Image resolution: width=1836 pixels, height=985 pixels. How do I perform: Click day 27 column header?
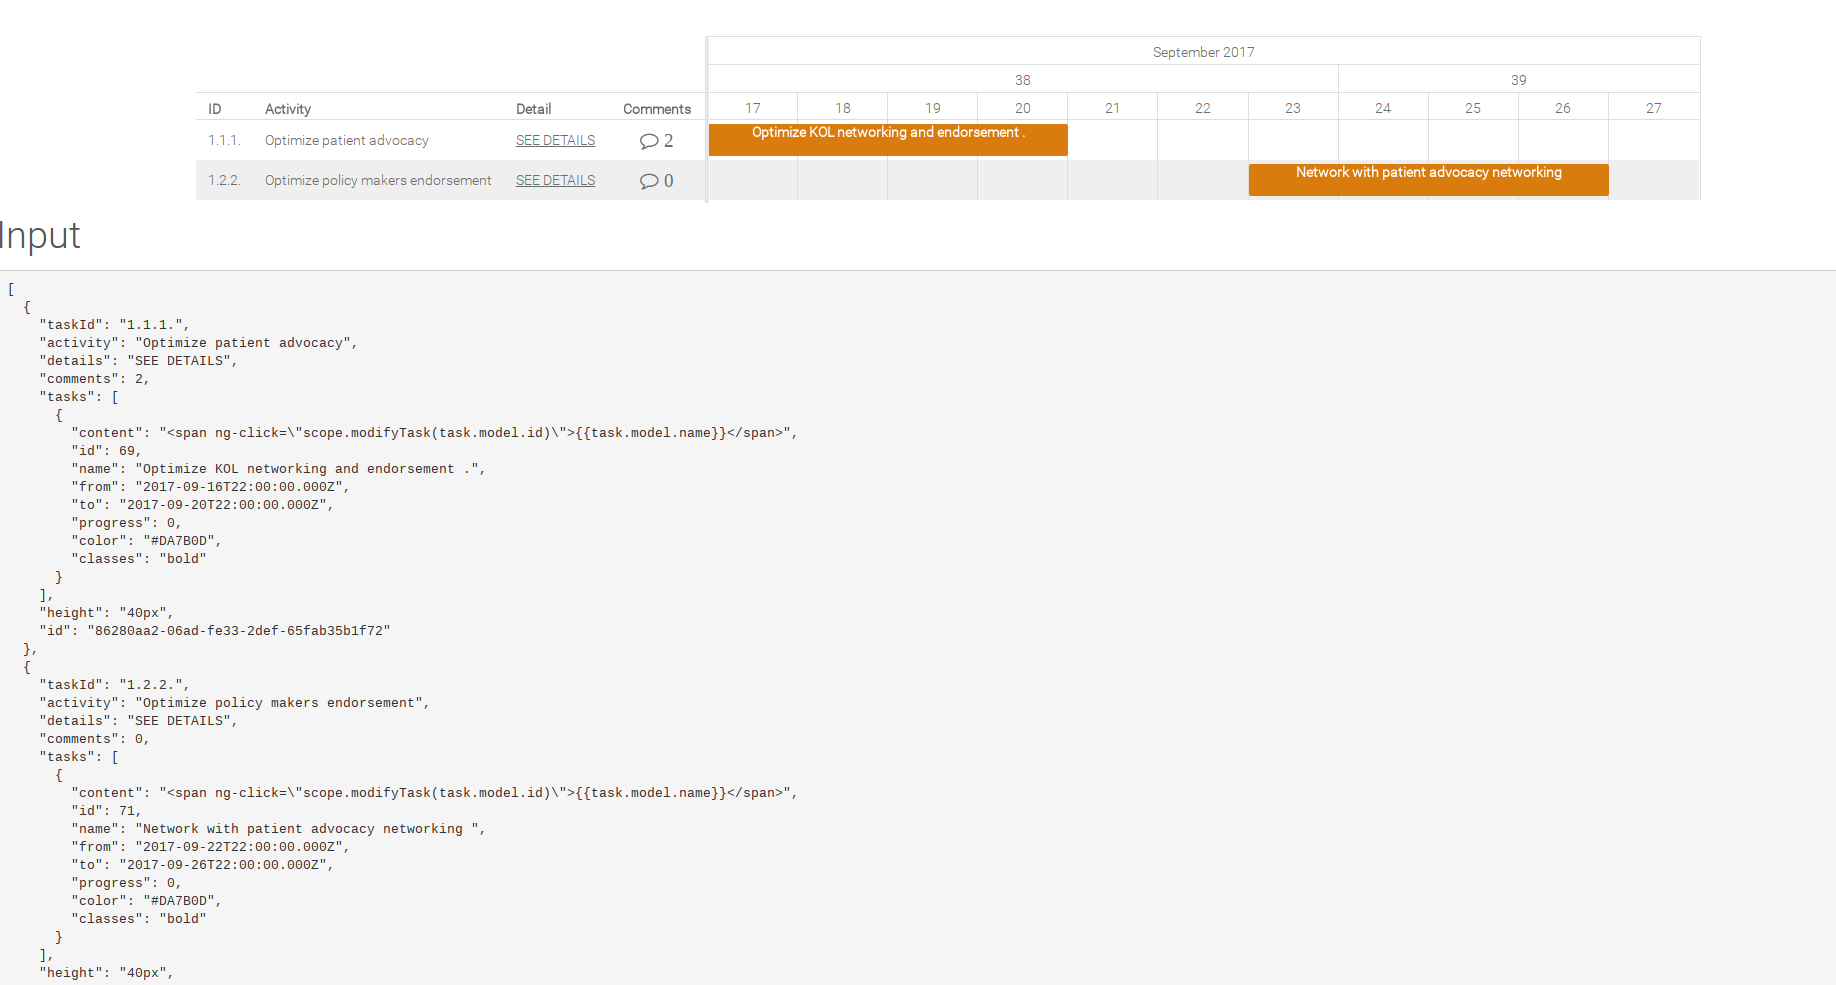(x=1653, y=106)
